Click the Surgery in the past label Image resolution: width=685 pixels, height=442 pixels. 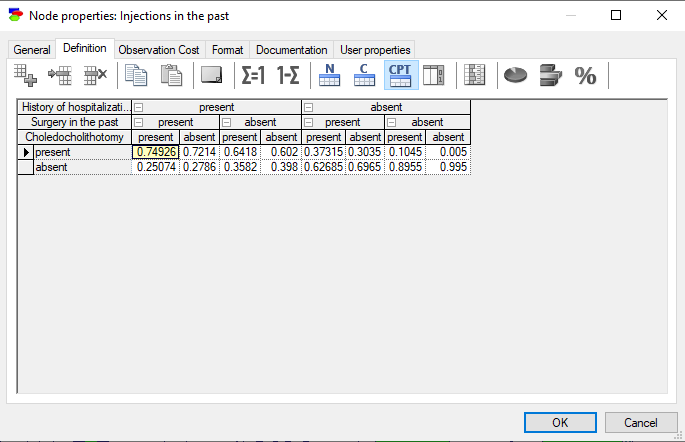[x=75, y=122]
